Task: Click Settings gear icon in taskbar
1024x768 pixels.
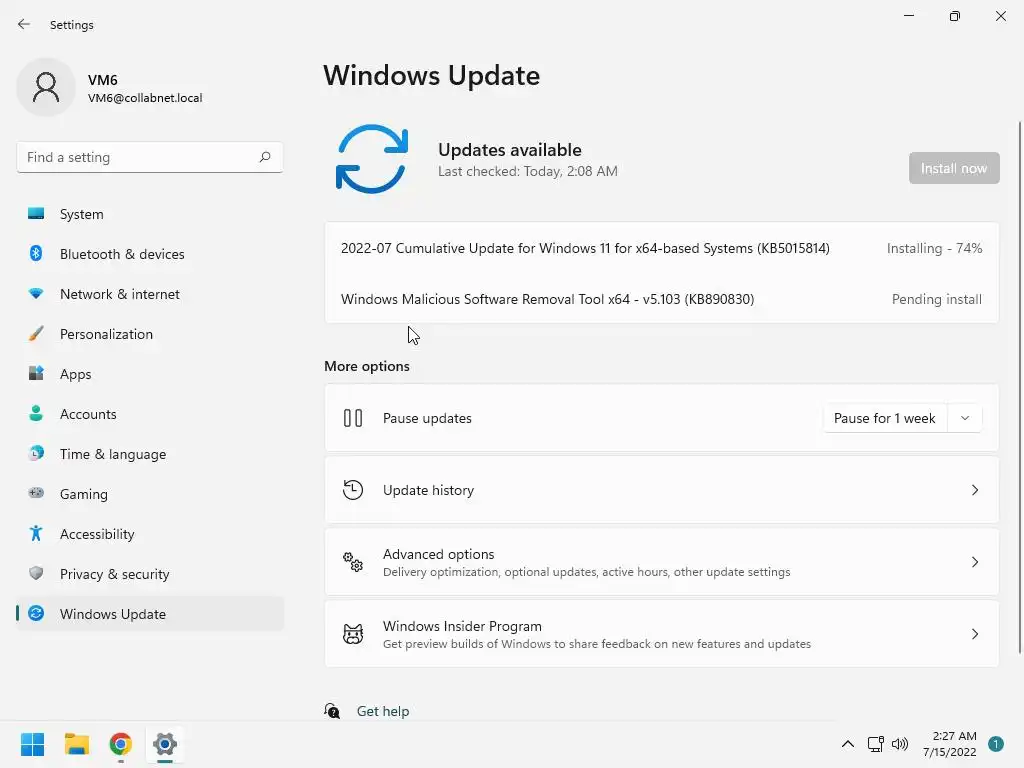Action: pyautogui.click(x=165, y=744)
